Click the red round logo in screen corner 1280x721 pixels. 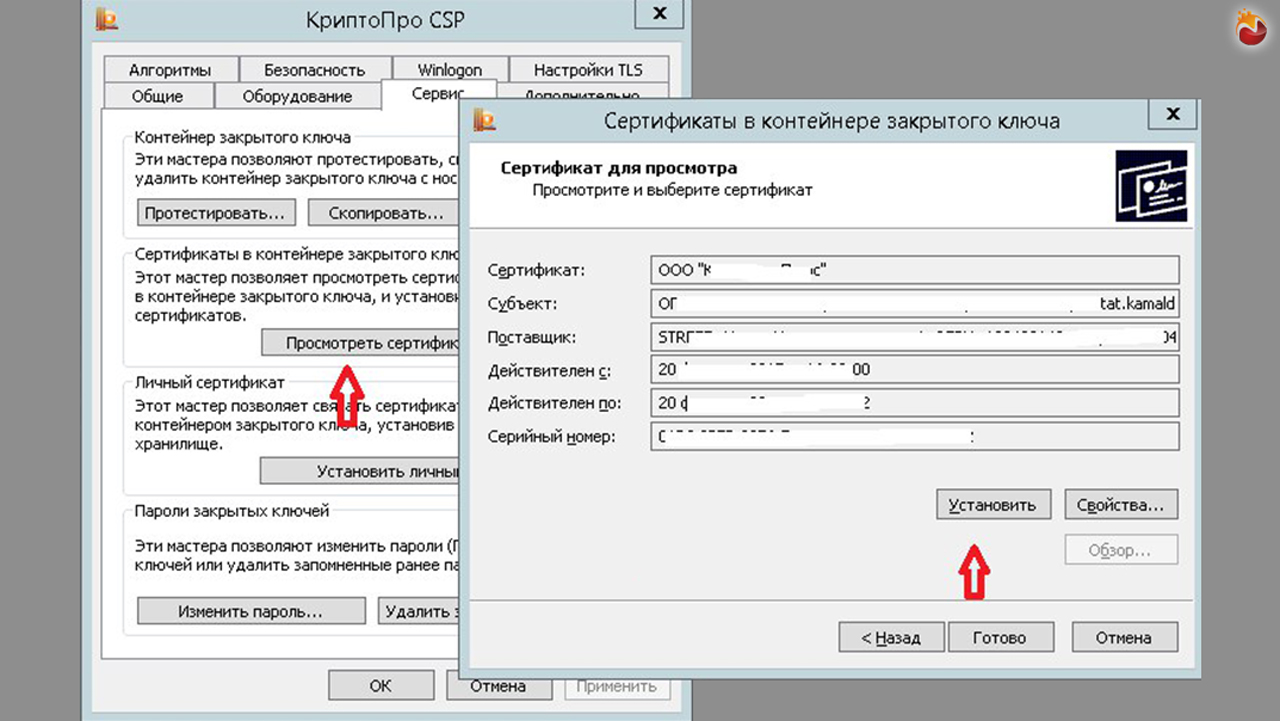click(x=1252, y=29)
